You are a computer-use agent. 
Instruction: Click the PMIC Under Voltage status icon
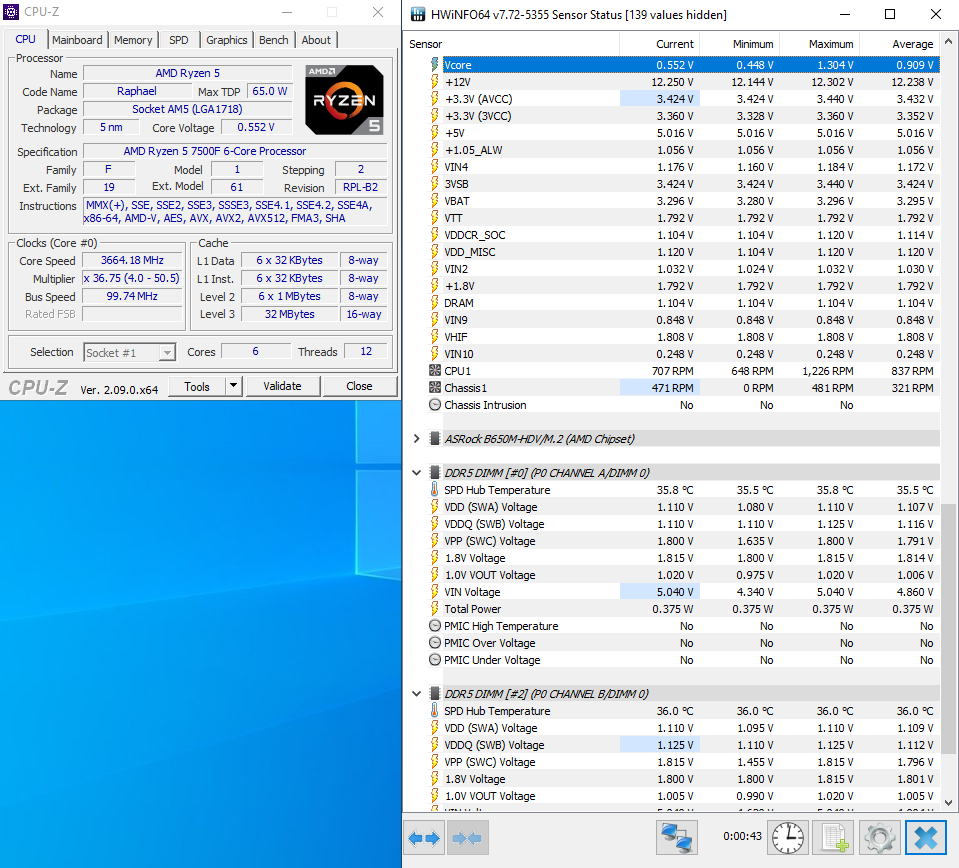pyautogui.click(x=434, y=659)
